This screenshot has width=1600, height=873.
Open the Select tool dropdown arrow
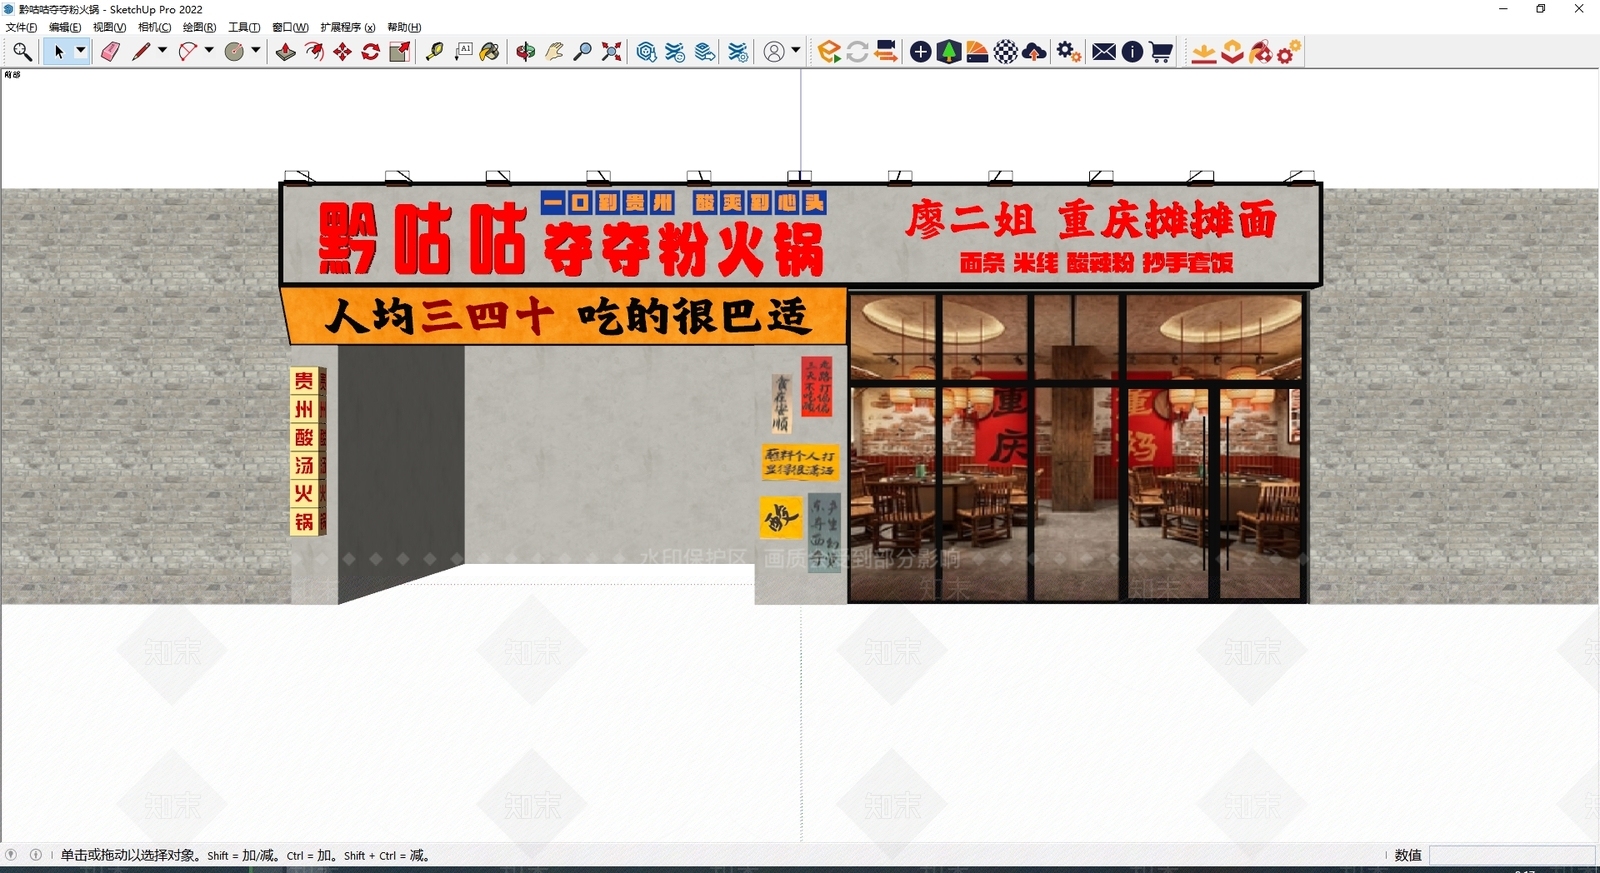[x=81, y=51]
